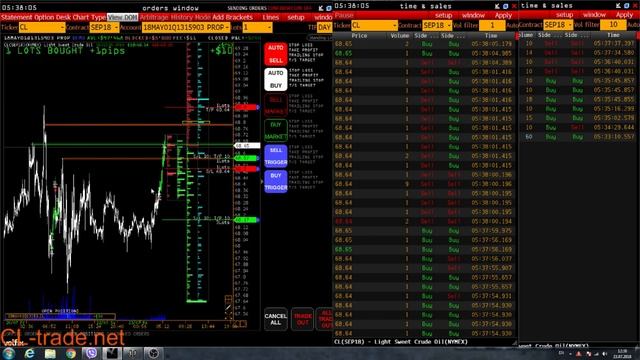
Task: Click collapse arrow icon of first time & sales
Action: [497, 6]
